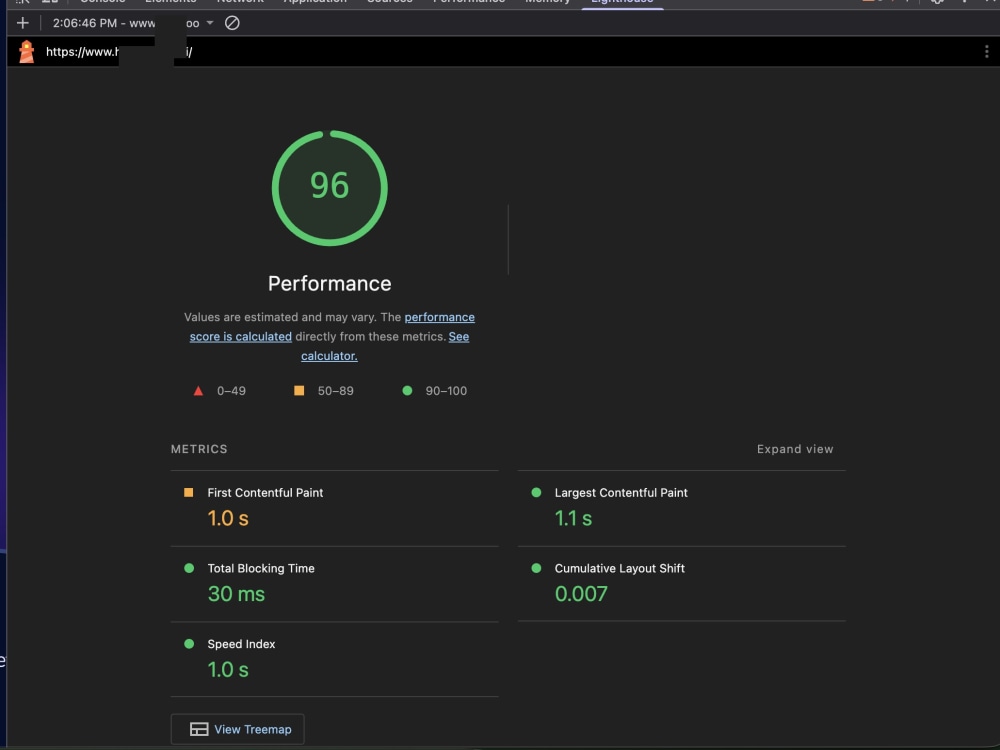Click the METRICS section heading

[x=199, y=449]
